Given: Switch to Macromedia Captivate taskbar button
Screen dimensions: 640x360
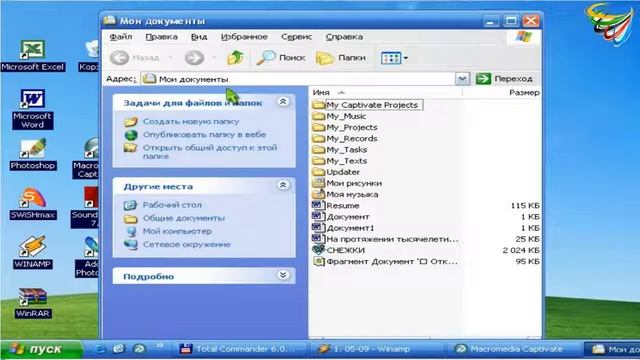Looking at the screenshot, I should tap(515, 349).
